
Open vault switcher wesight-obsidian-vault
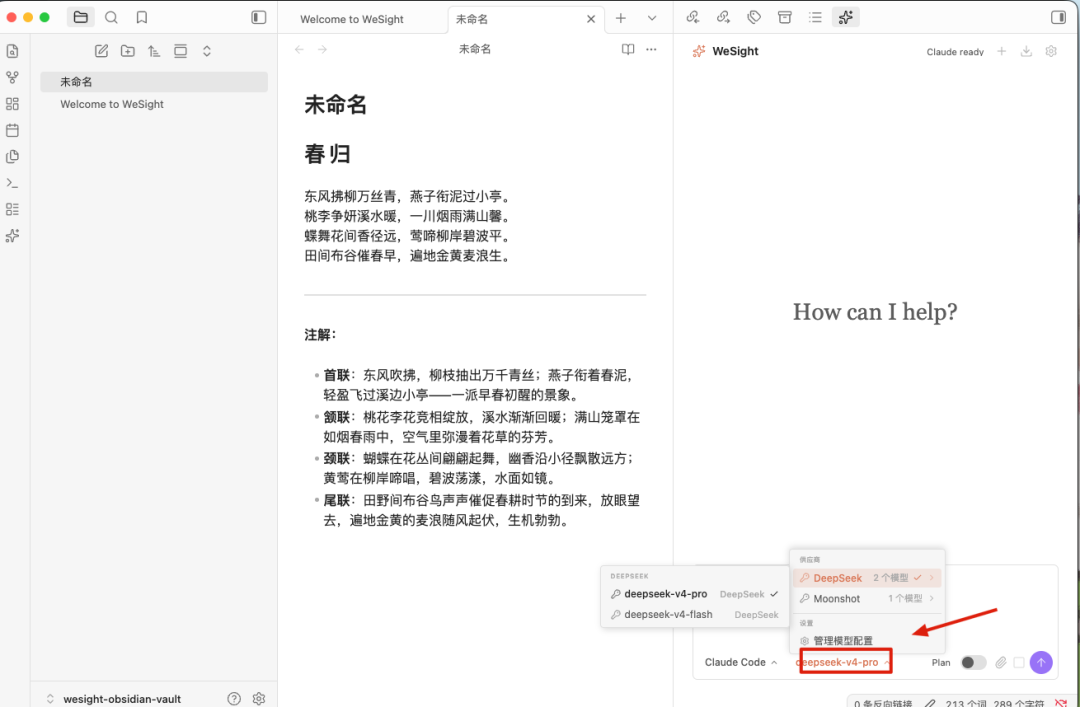pyautogui.click(x=114, y=698)
